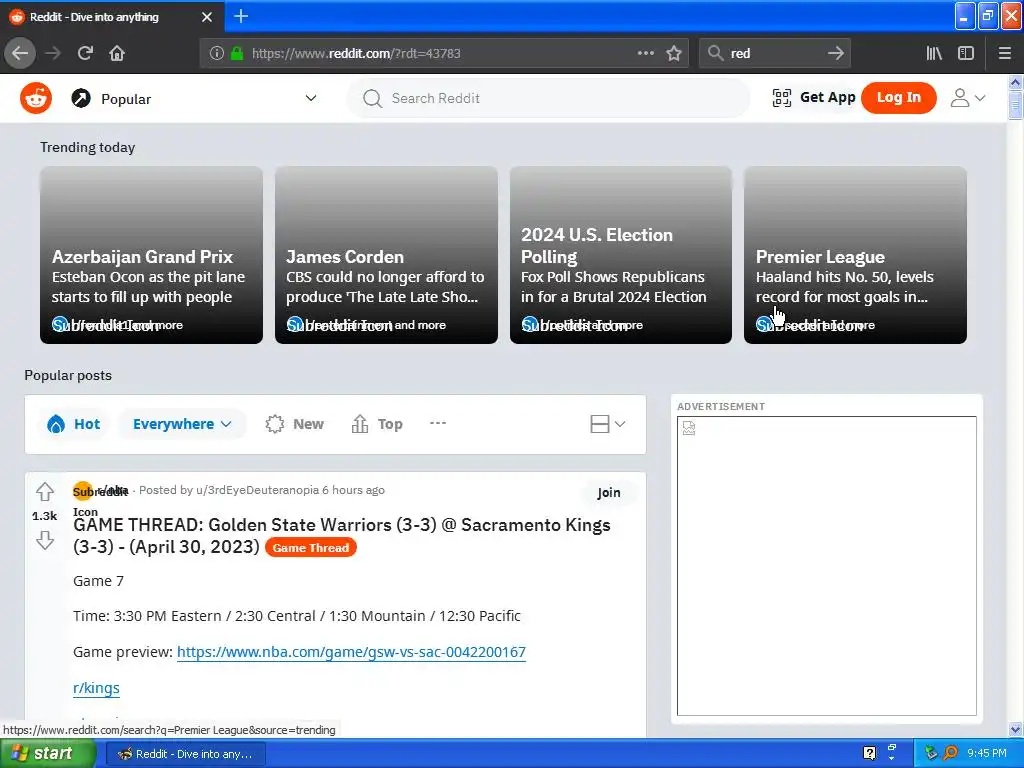
Task: Open the Windows start menu
Action: point(47,753)
